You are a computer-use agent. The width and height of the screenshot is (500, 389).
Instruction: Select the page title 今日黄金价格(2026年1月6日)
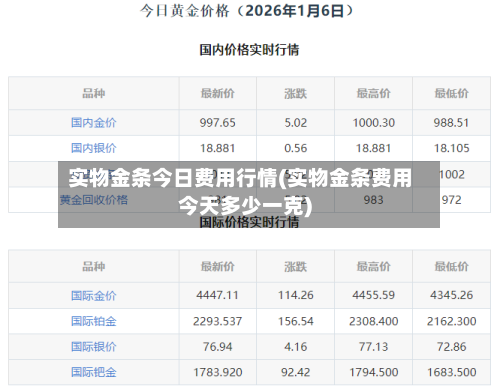pos(247,11)
